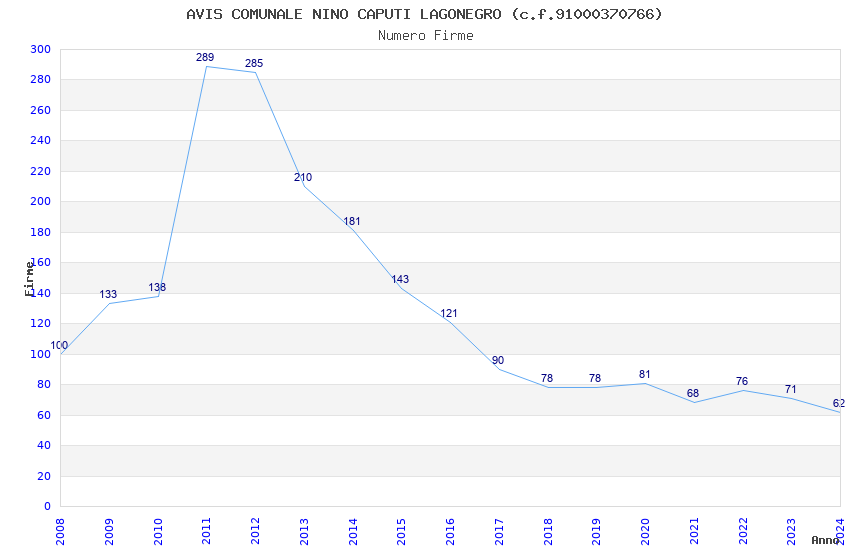This screenshot has width=850, height=550.
Task: Click the x-axis year 2008
Action: click(60, 531)
